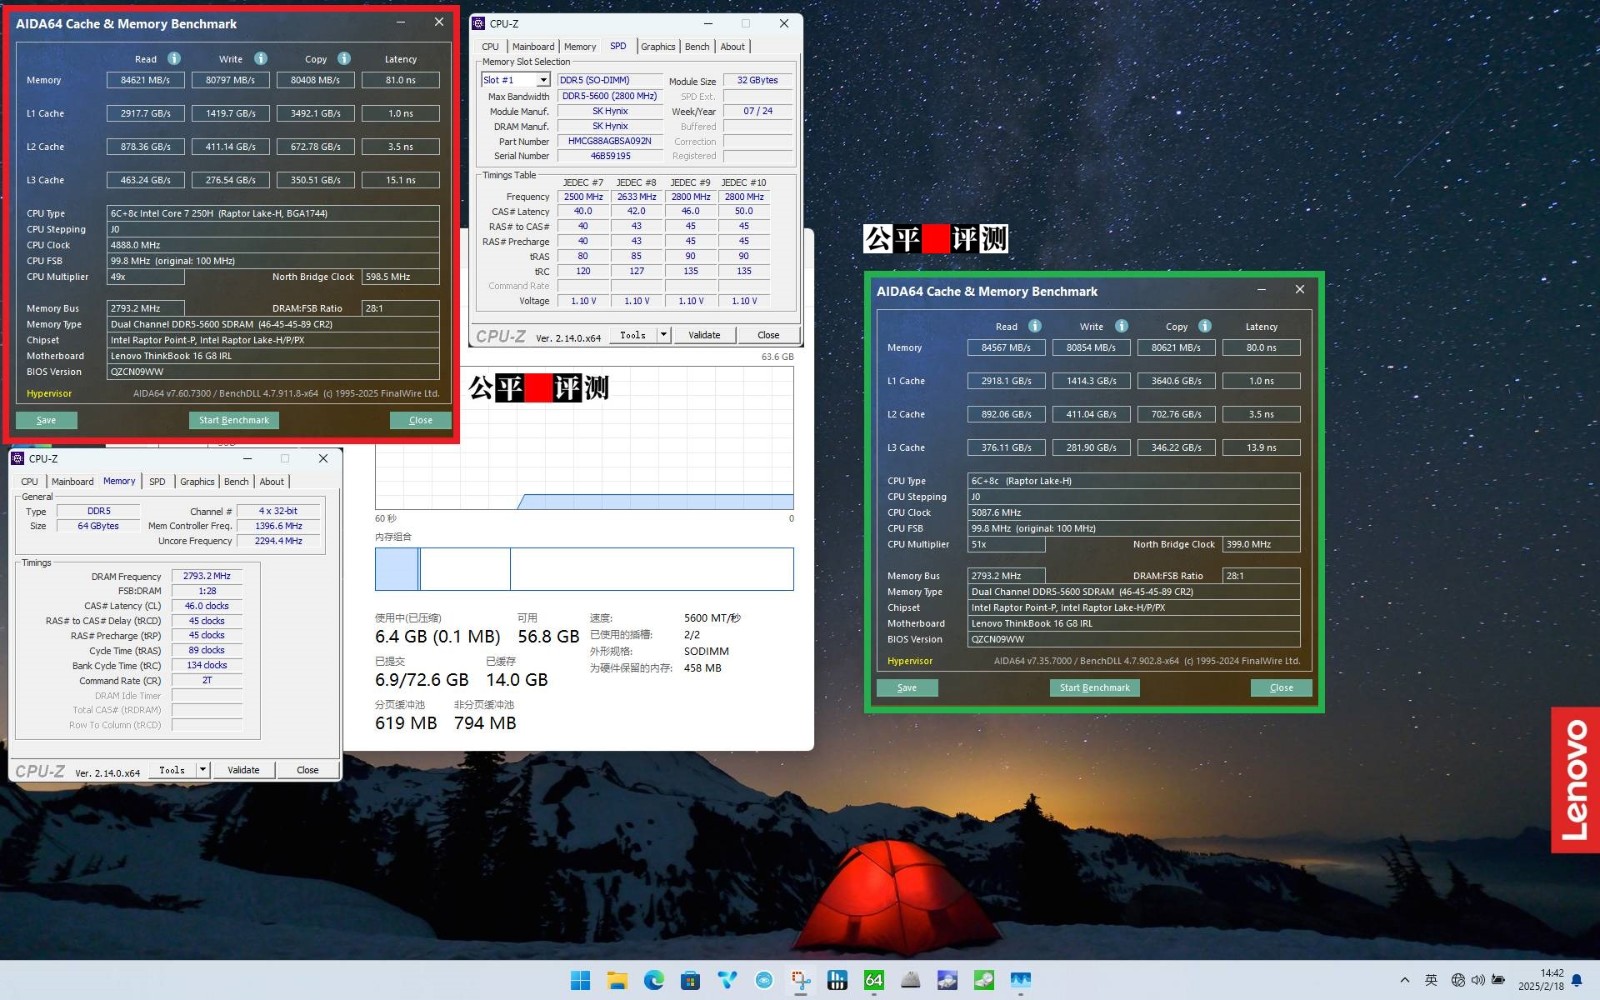Screen dimensions: 1600x1000
Task: Click the Copy info icon in green-framed AIDA64
Action: (x=1205, y=326)
